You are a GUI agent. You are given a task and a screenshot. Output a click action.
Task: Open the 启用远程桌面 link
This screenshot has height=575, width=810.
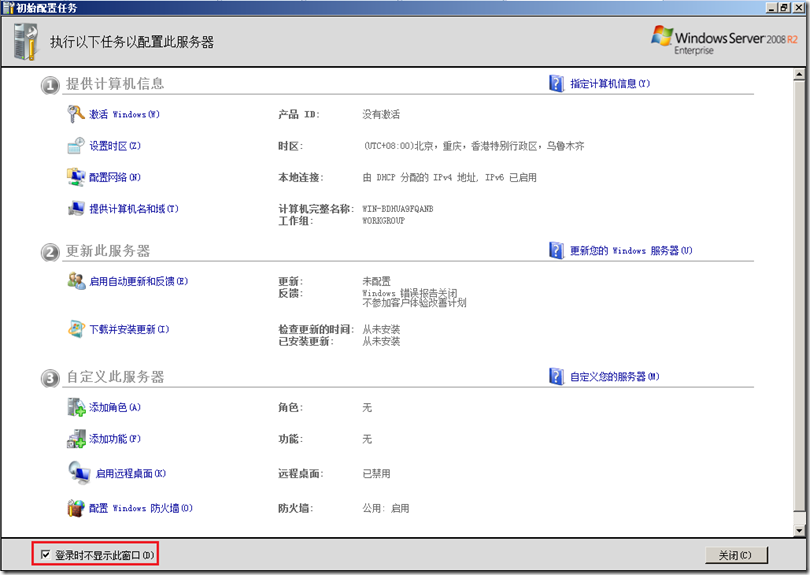pos(131,473)
